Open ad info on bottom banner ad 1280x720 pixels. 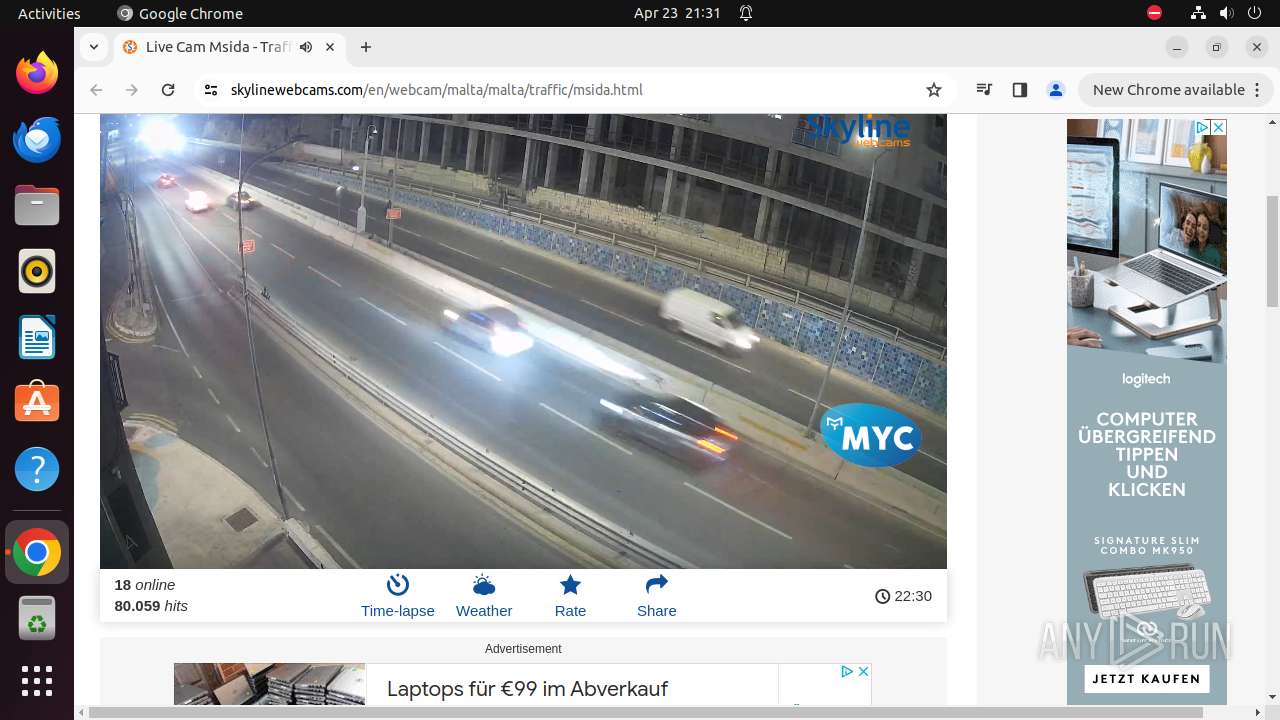[846, 671]
